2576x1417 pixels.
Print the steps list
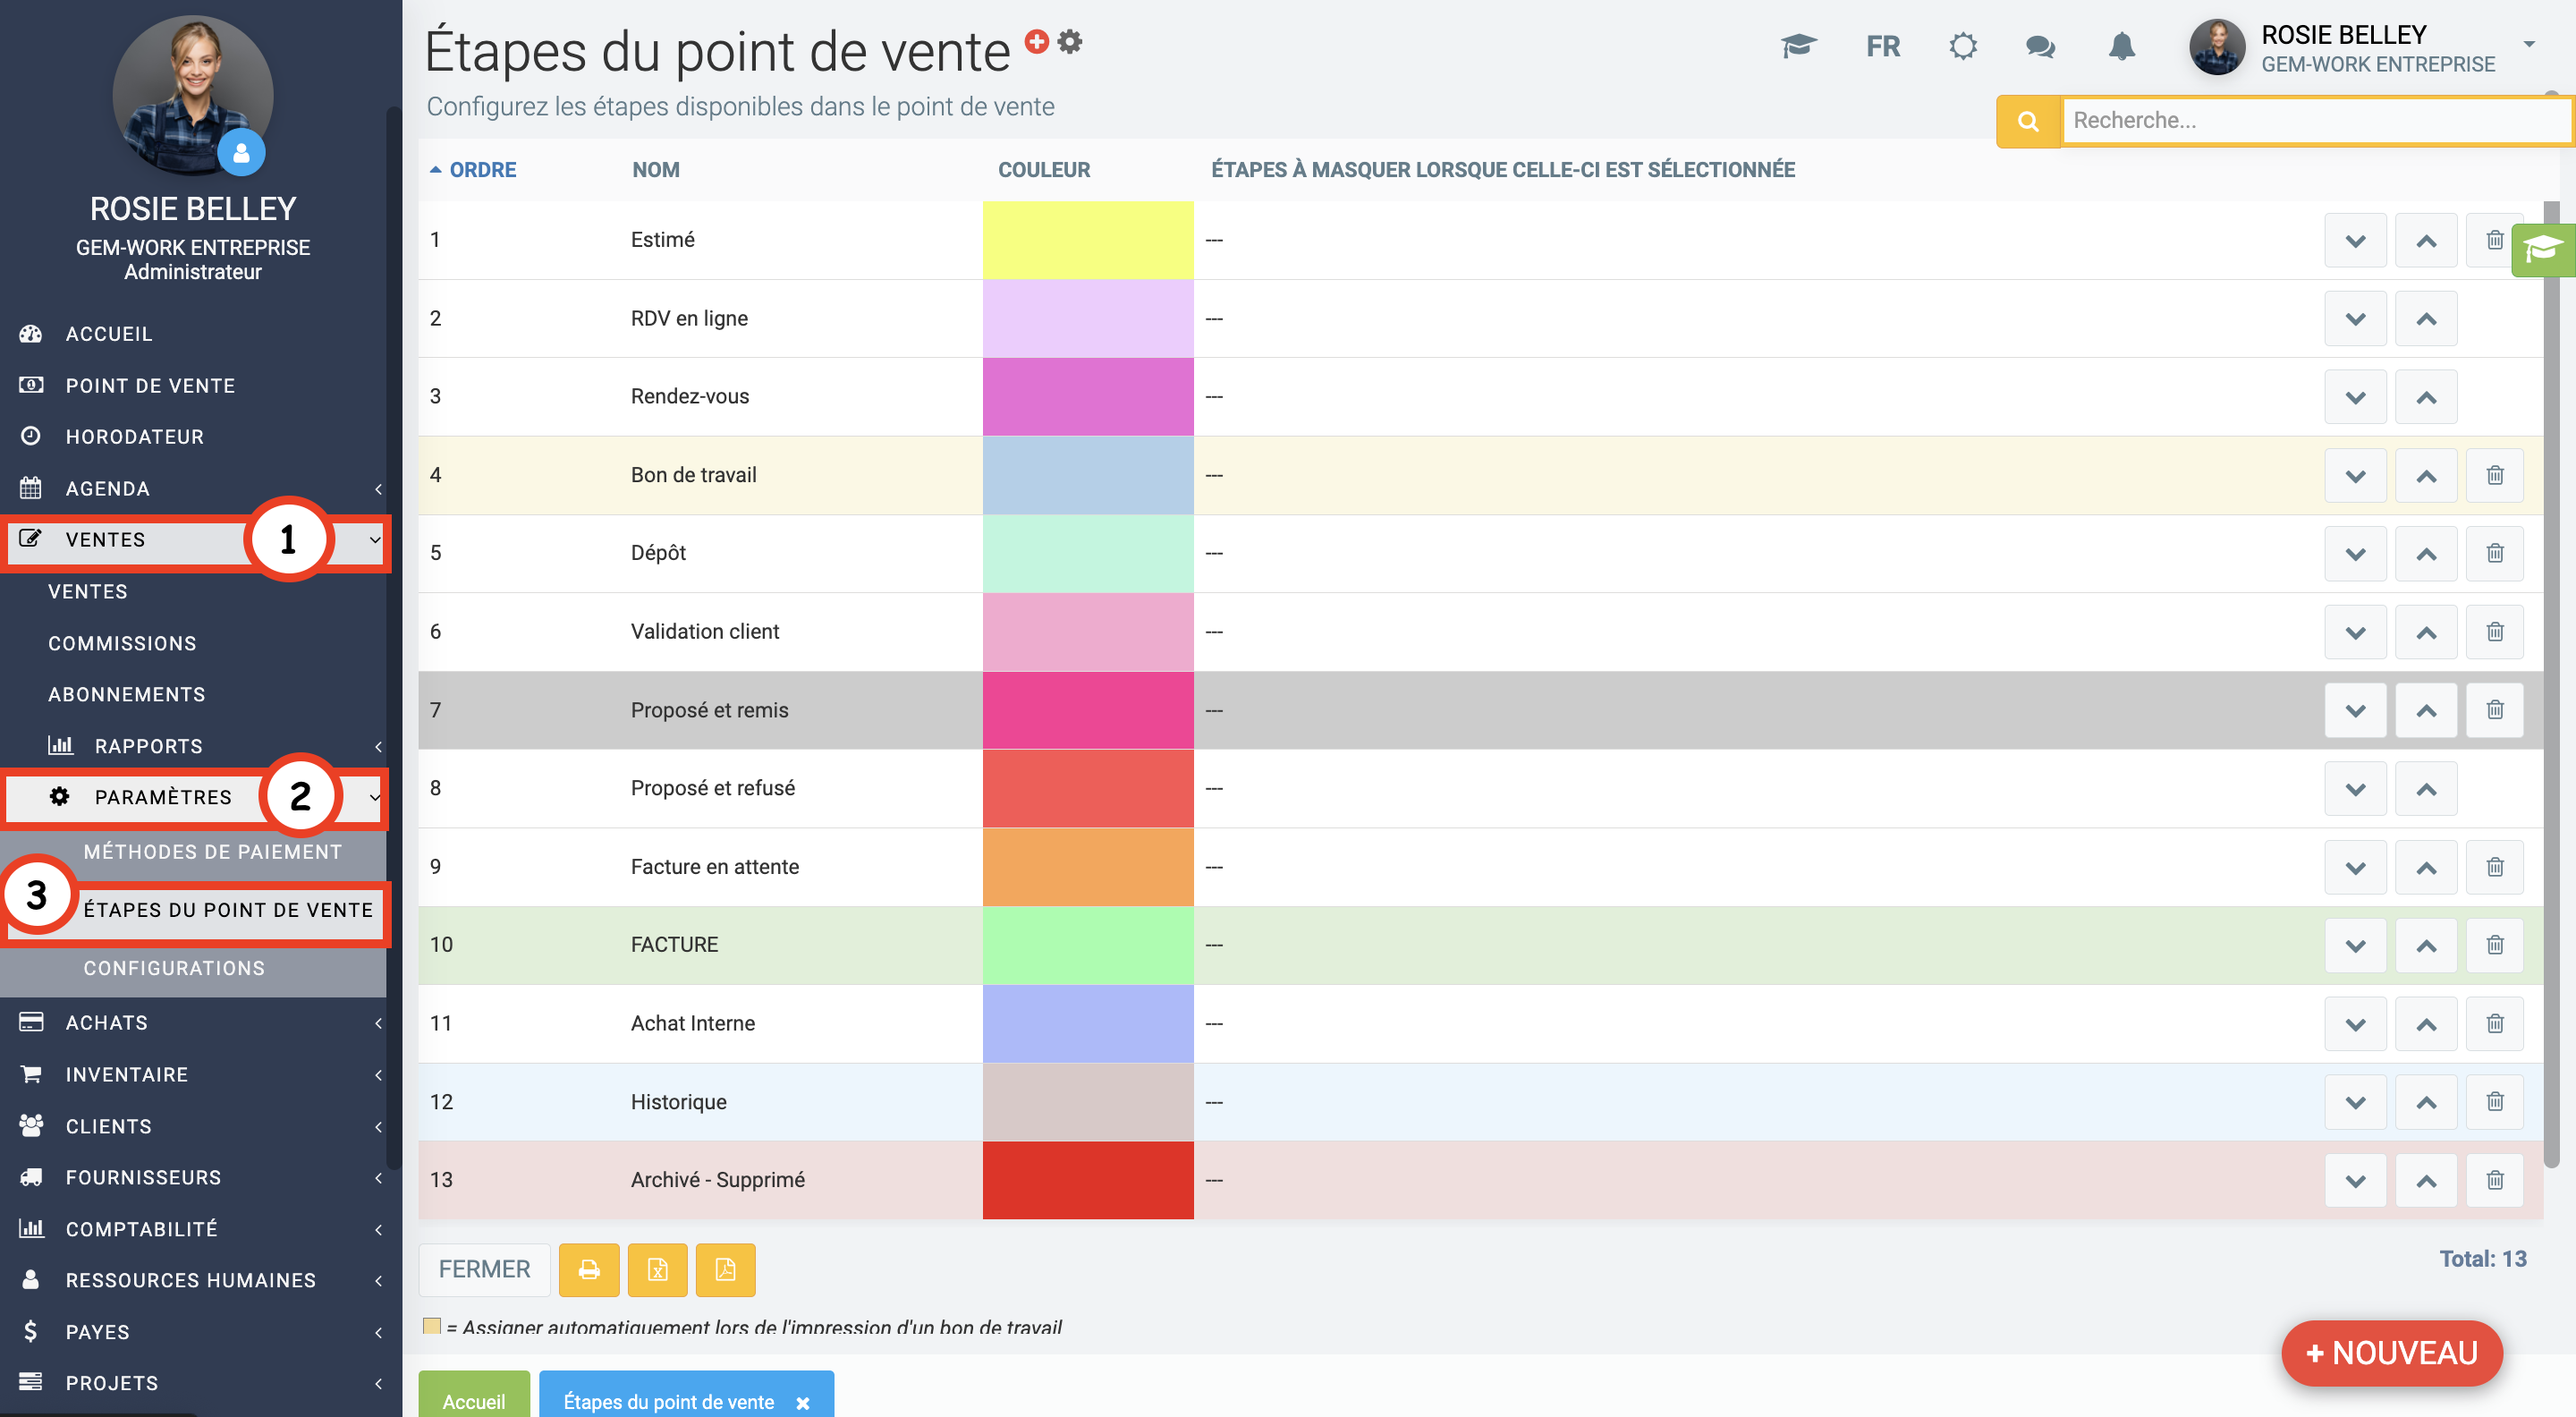[x=589, y=1269]
